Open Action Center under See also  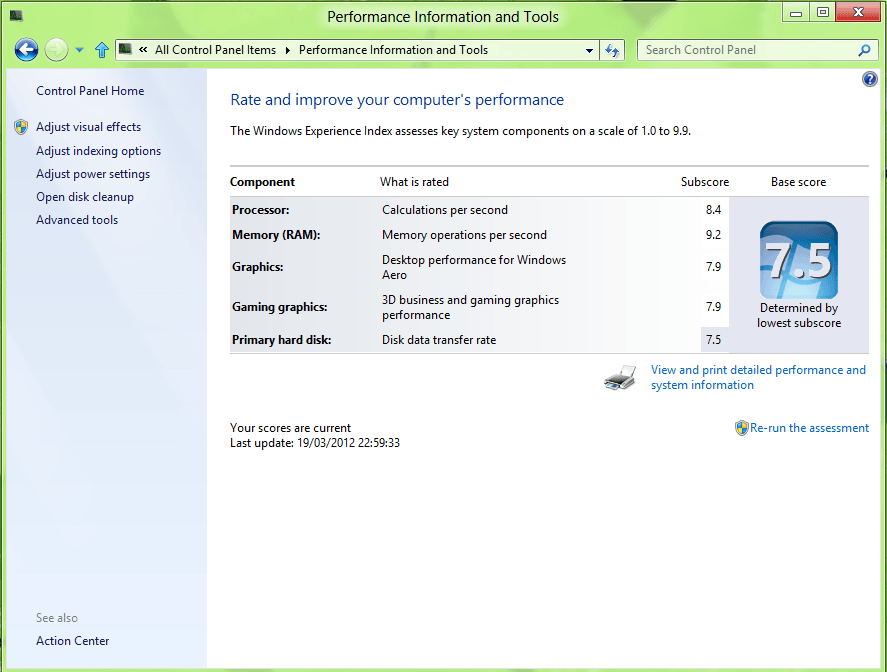[72, 641]
